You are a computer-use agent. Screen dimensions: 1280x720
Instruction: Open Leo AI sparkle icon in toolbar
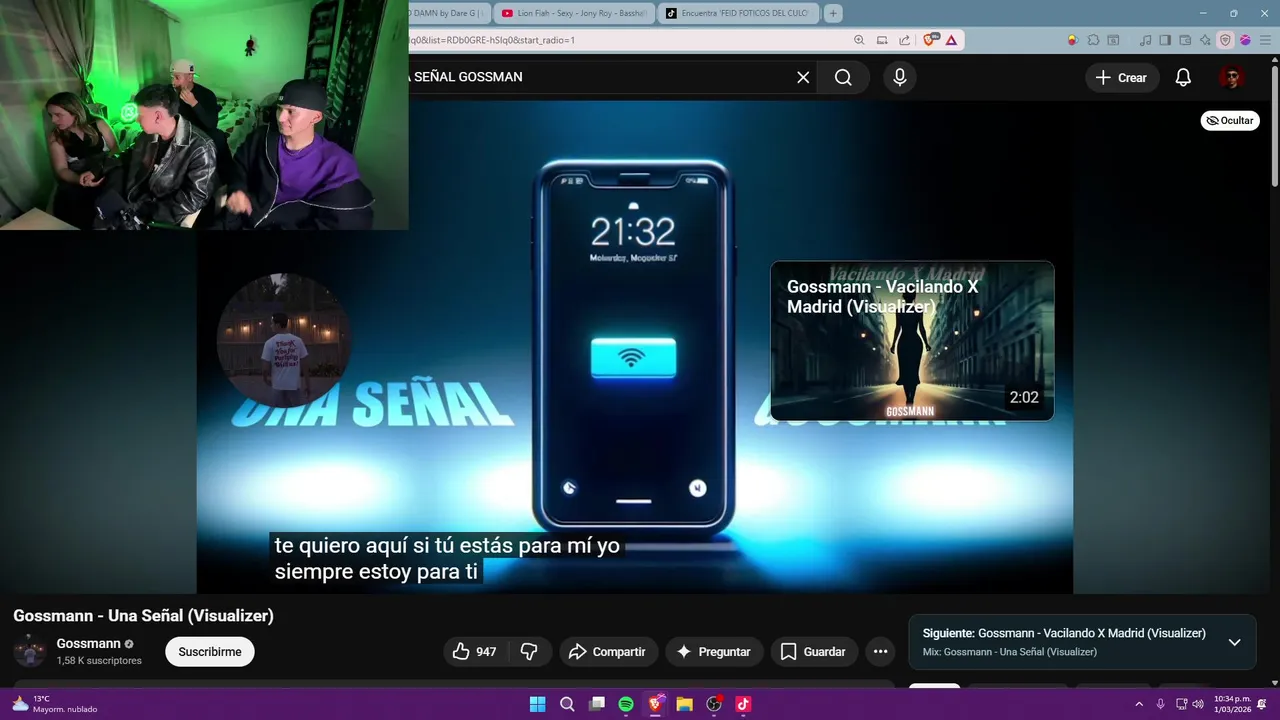point(1205,40)
